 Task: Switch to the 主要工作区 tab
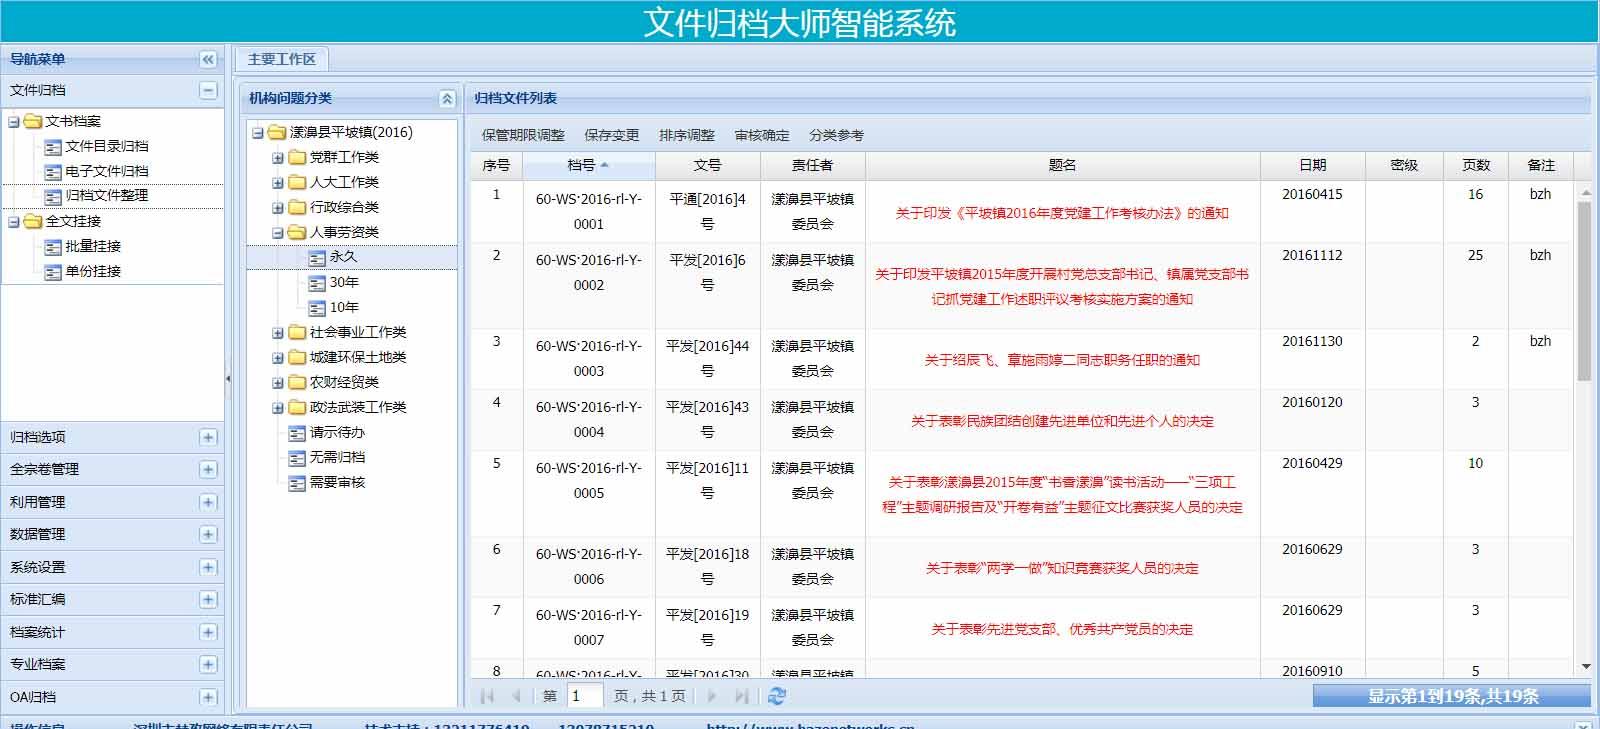282,59
